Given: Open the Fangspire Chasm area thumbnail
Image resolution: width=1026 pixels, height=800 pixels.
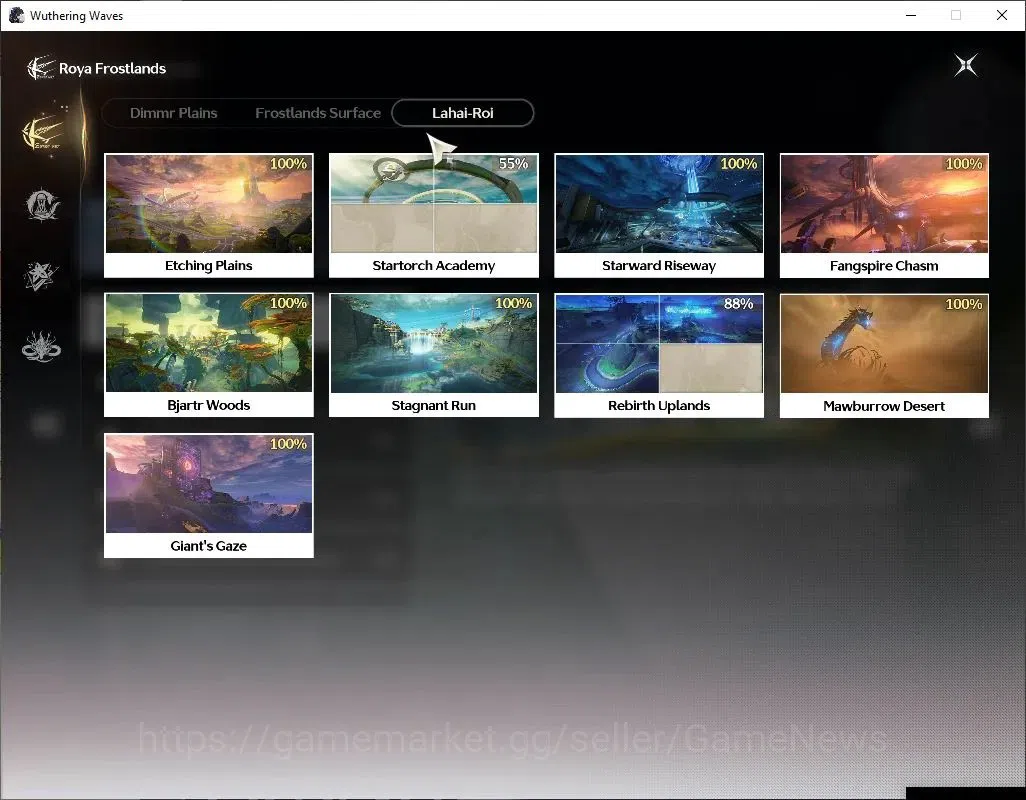Looking at the screenshot, I should 884,203.
